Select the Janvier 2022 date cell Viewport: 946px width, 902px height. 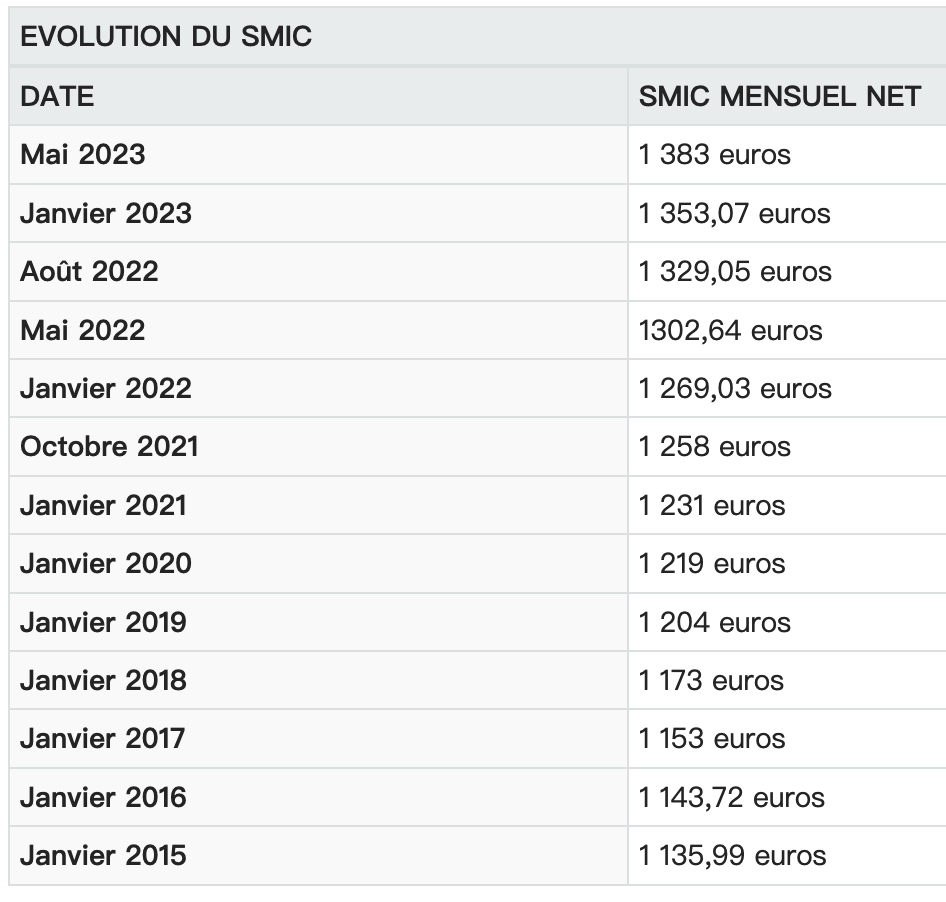pyautogui.click(x=106, y=388)
